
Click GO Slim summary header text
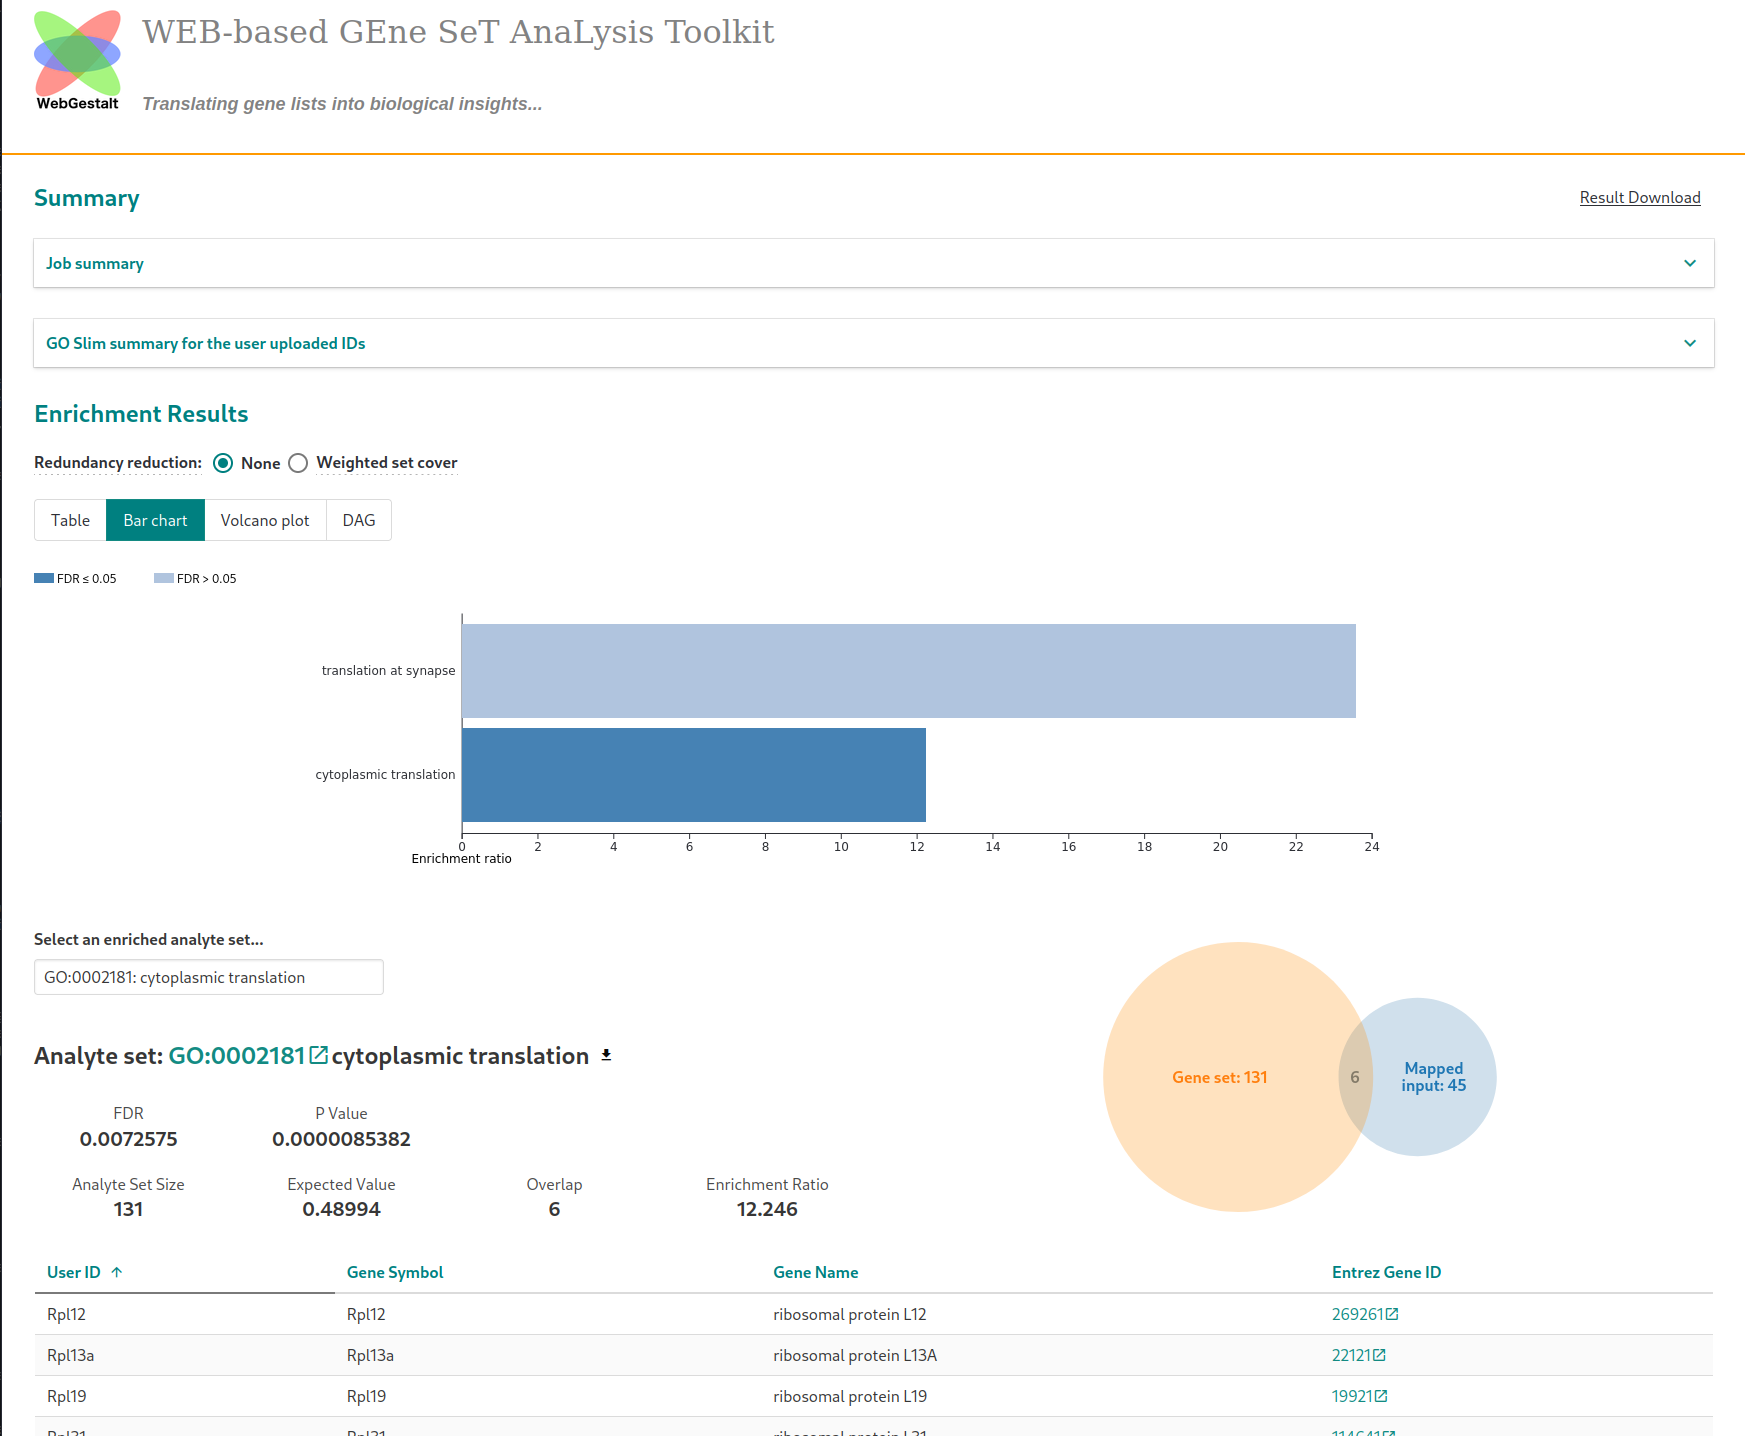click(205, 343)
